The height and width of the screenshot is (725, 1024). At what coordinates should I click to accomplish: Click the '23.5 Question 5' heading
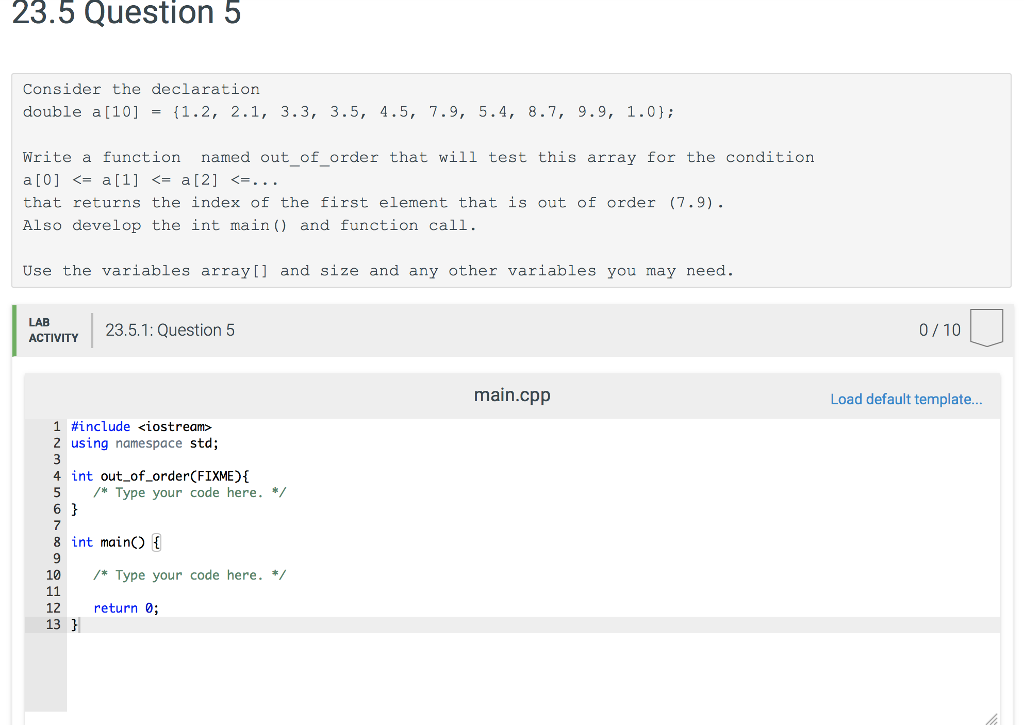(127, 13)
